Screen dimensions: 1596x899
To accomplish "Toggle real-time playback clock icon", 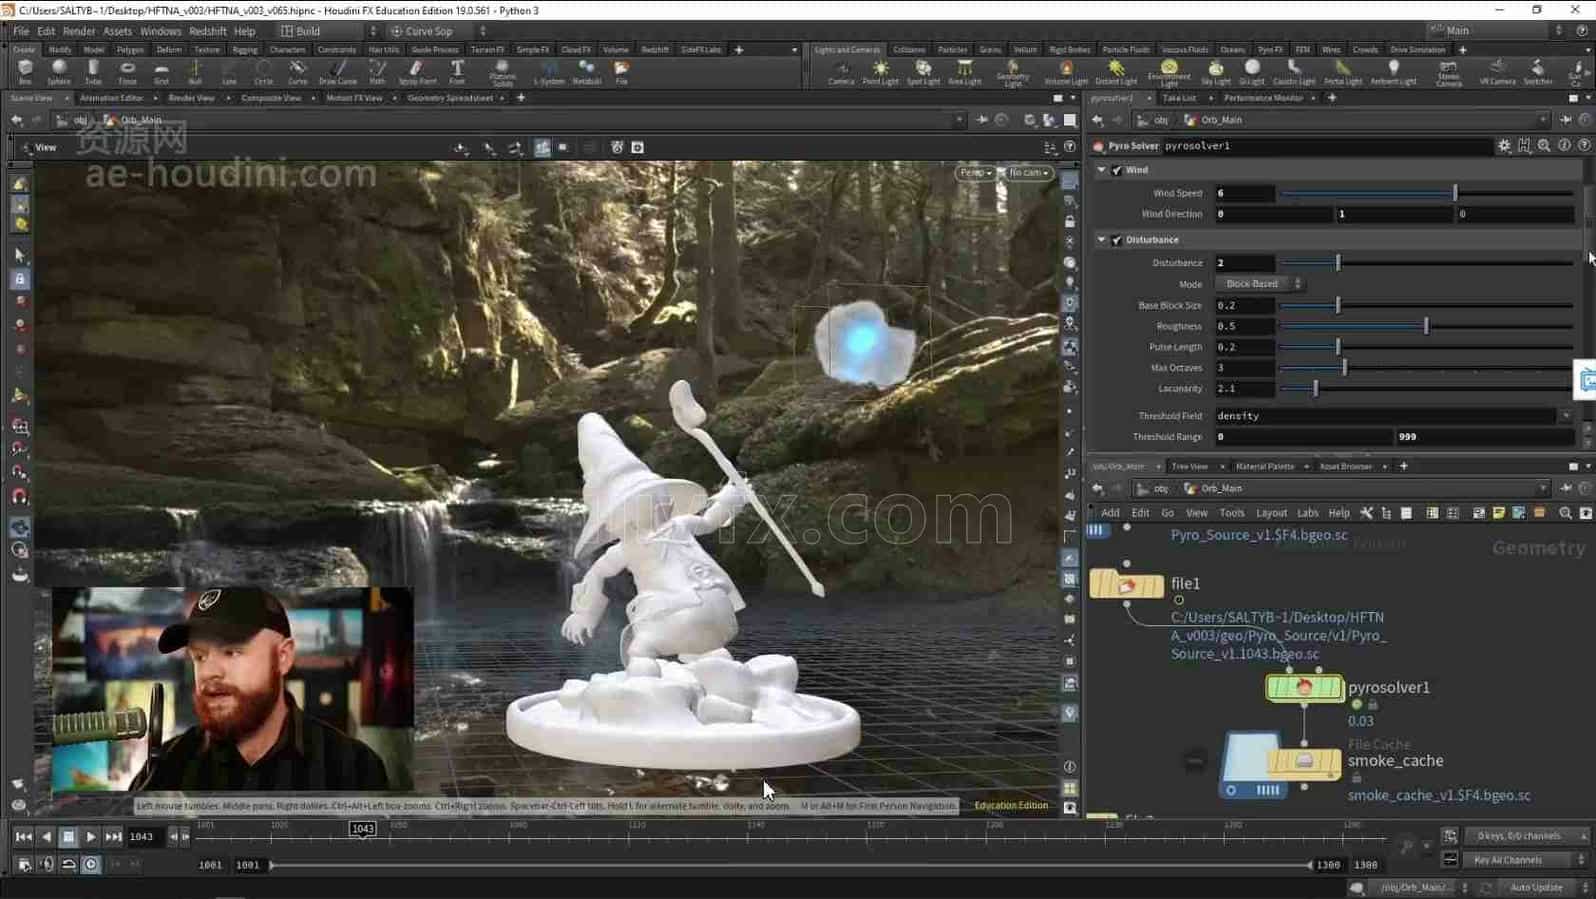I will tap(91, 864).
